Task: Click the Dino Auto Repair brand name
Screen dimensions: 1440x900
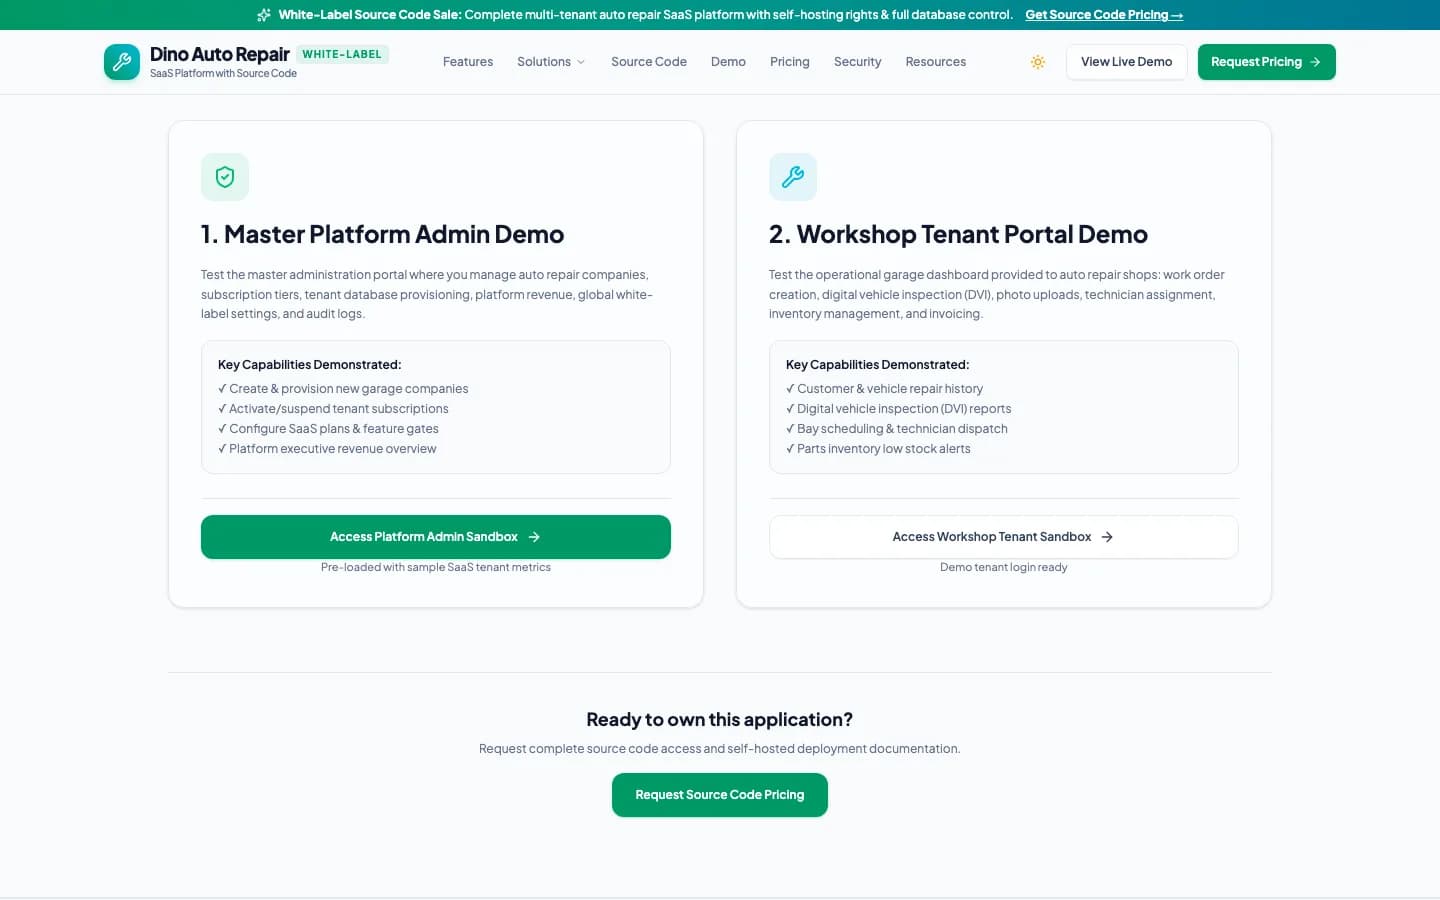Action: 220,54
